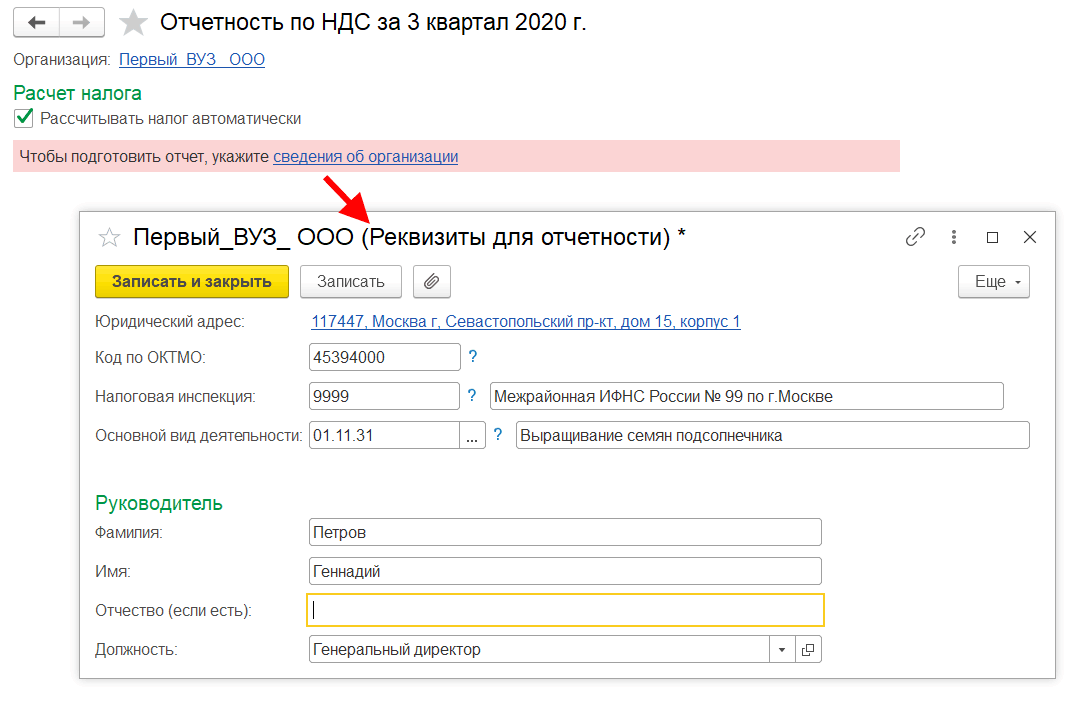Image resolution: width=1080 pixels, height=701 pixels.
Task: Open the three-dot menu in dialog header
Action: [x=954, y=237]
